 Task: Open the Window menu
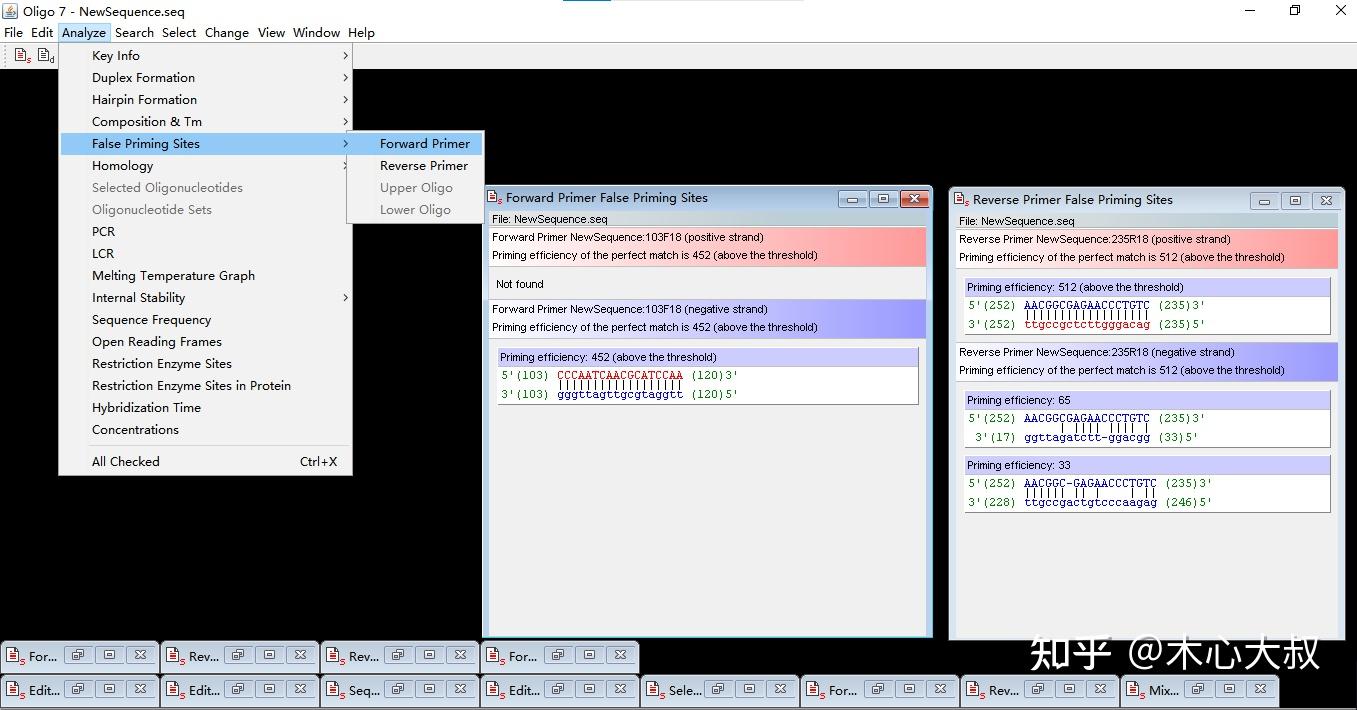[316, 32]
